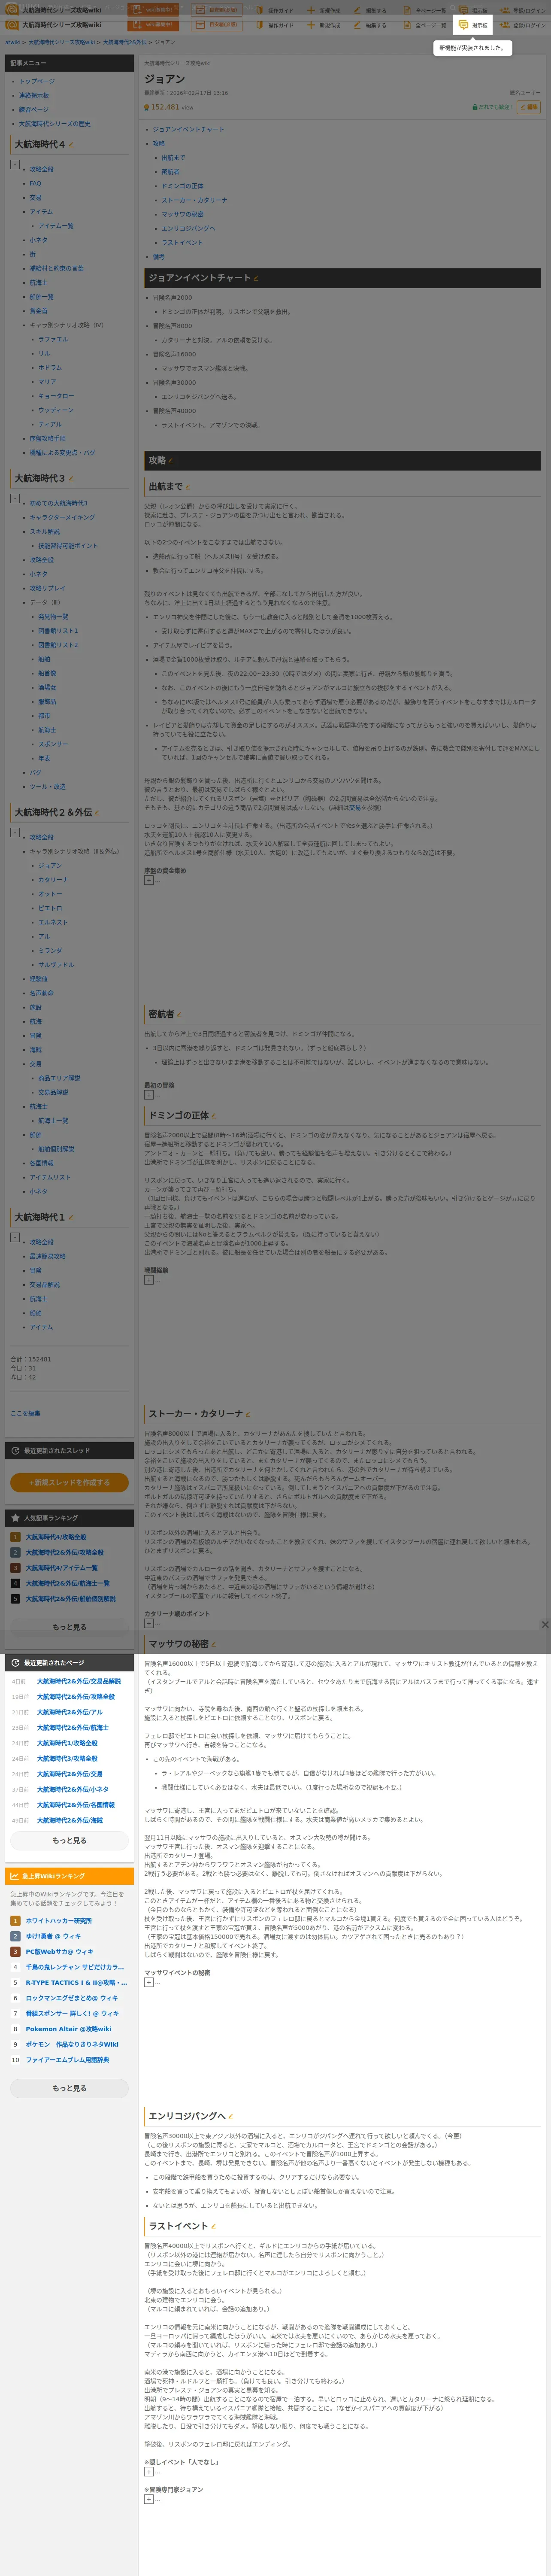Screen dimensions: 551x2576
Task: Expand the 裏レイベント「人でなし」 section
Action: click(149, 2472)
